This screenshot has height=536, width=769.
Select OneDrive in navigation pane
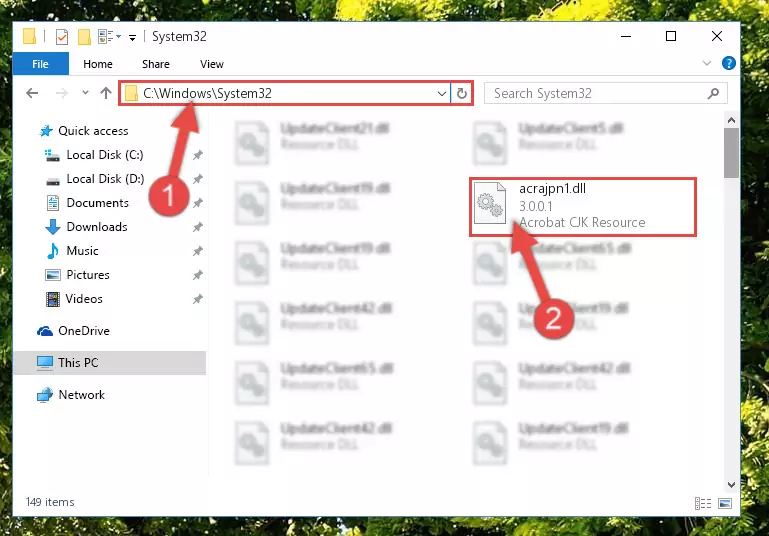(84, 331)
